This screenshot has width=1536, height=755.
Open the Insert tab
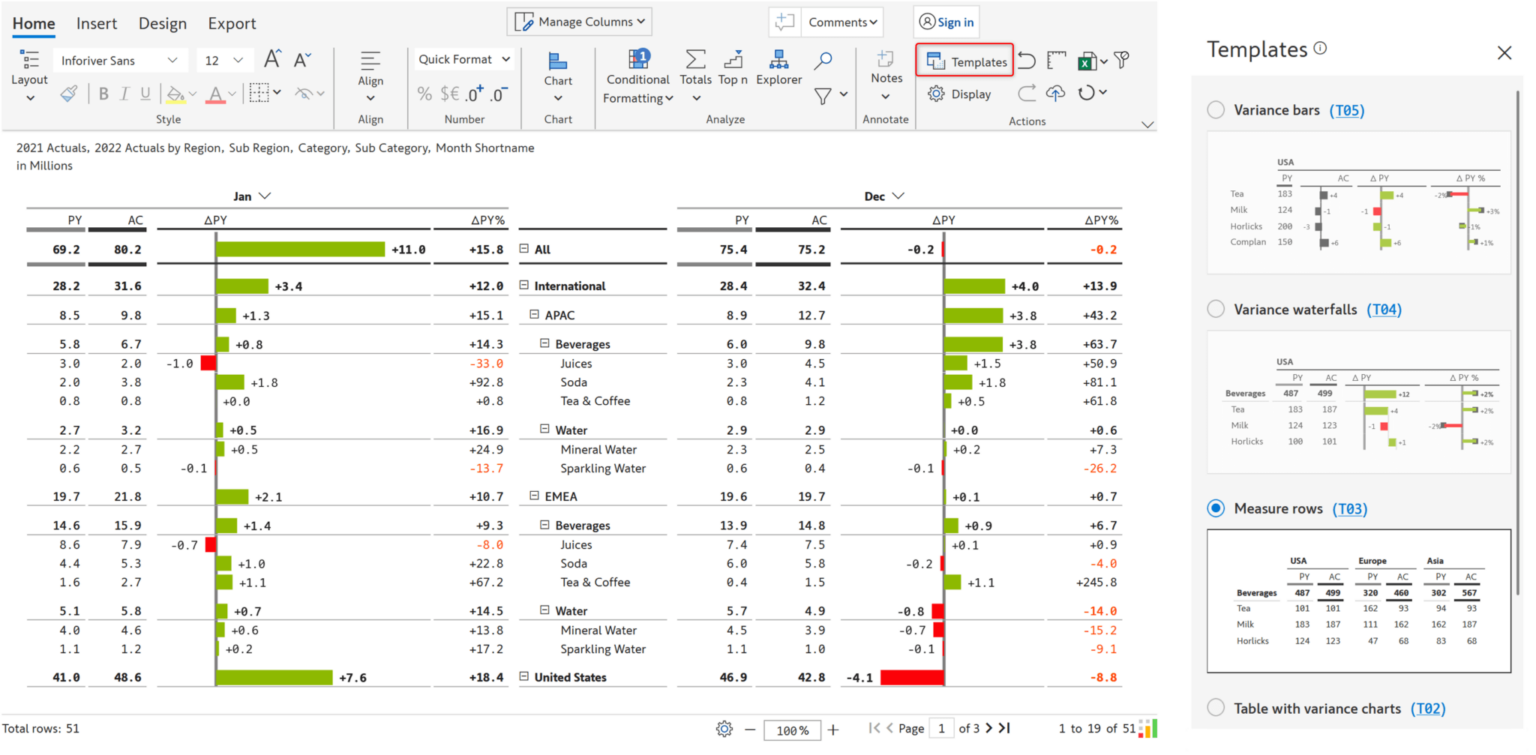(x=96, y=23)
